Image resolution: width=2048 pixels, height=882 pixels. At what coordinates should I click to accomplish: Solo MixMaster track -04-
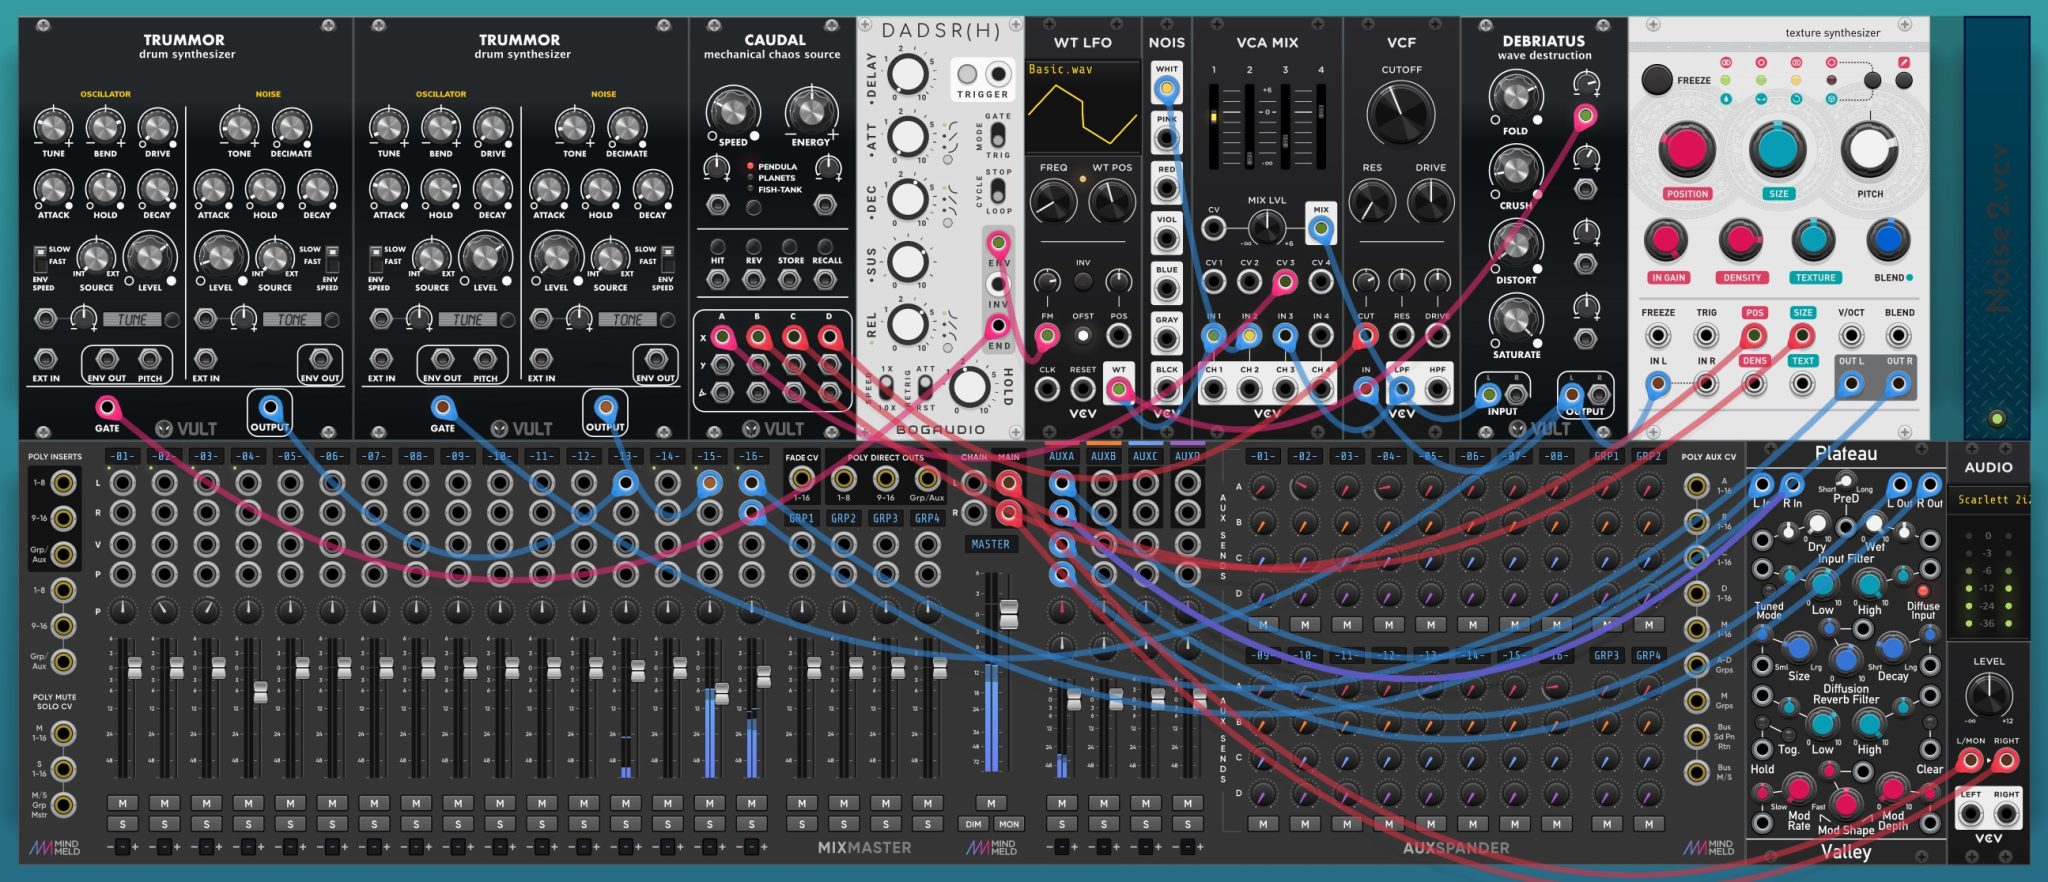click(x=248, y=824)
